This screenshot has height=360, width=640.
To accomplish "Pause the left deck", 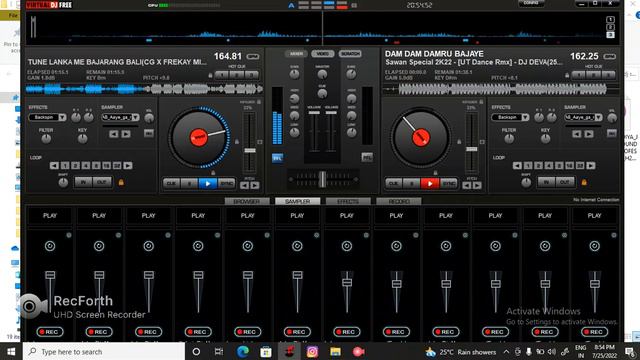I will tap(189, 184).
